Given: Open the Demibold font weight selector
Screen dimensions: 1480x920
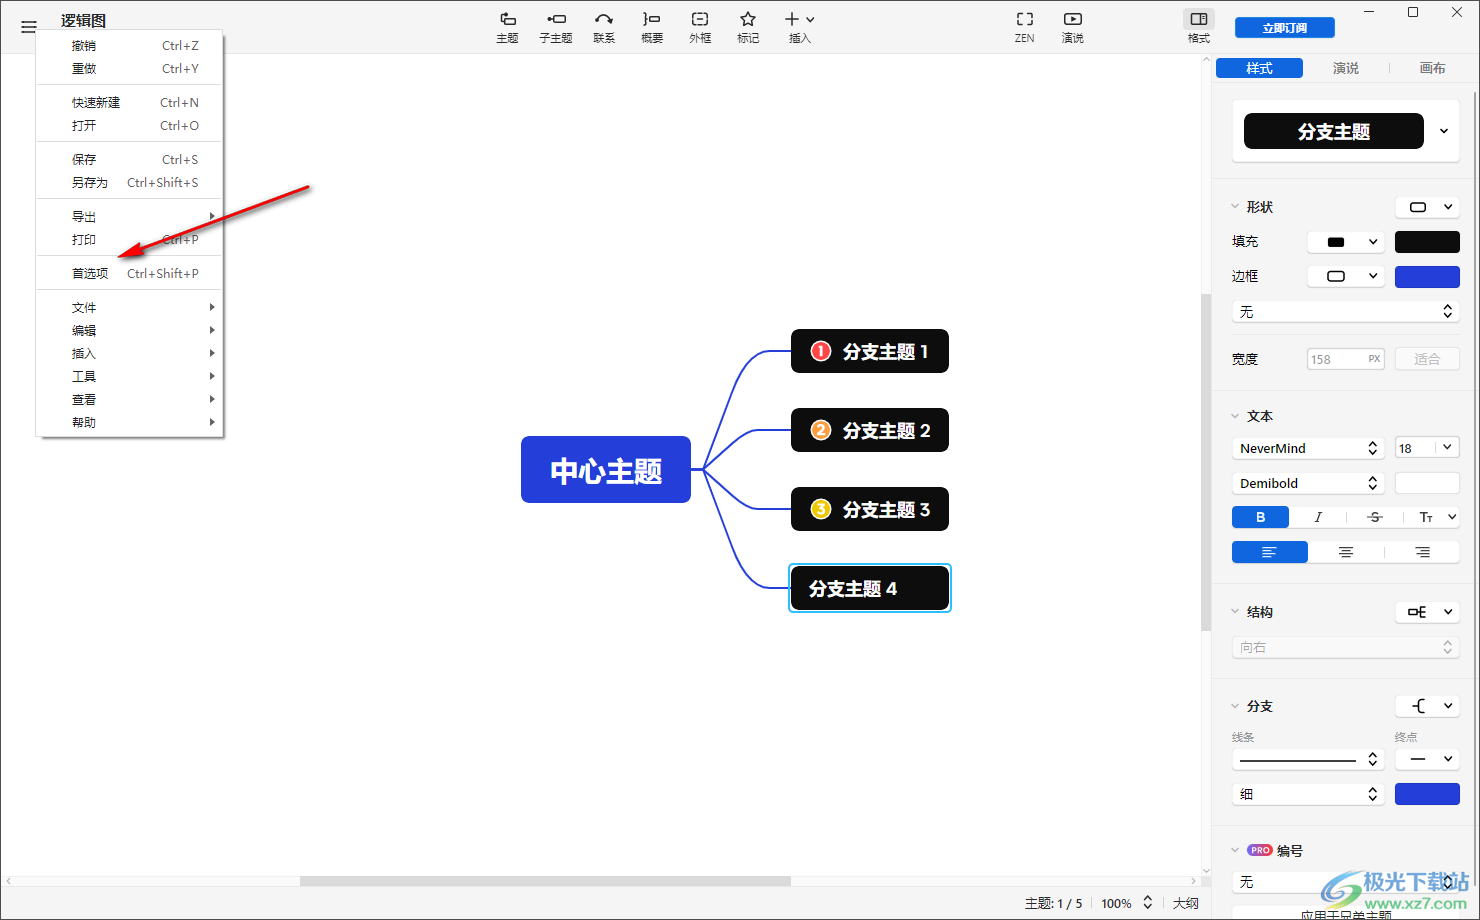Looking at the screenshot, I should [1309, 483].
